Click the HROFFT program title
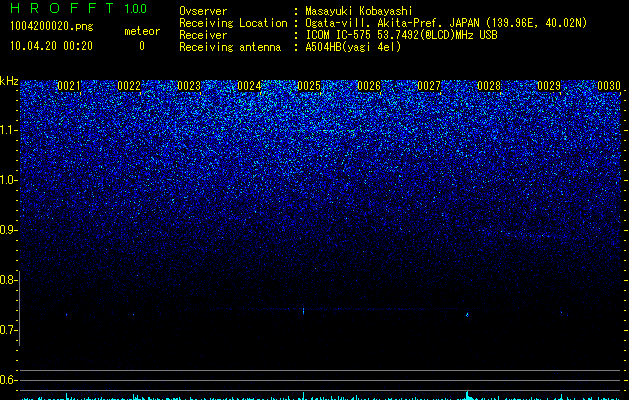This screenshot has height=400, width=629. coord(62,8)
